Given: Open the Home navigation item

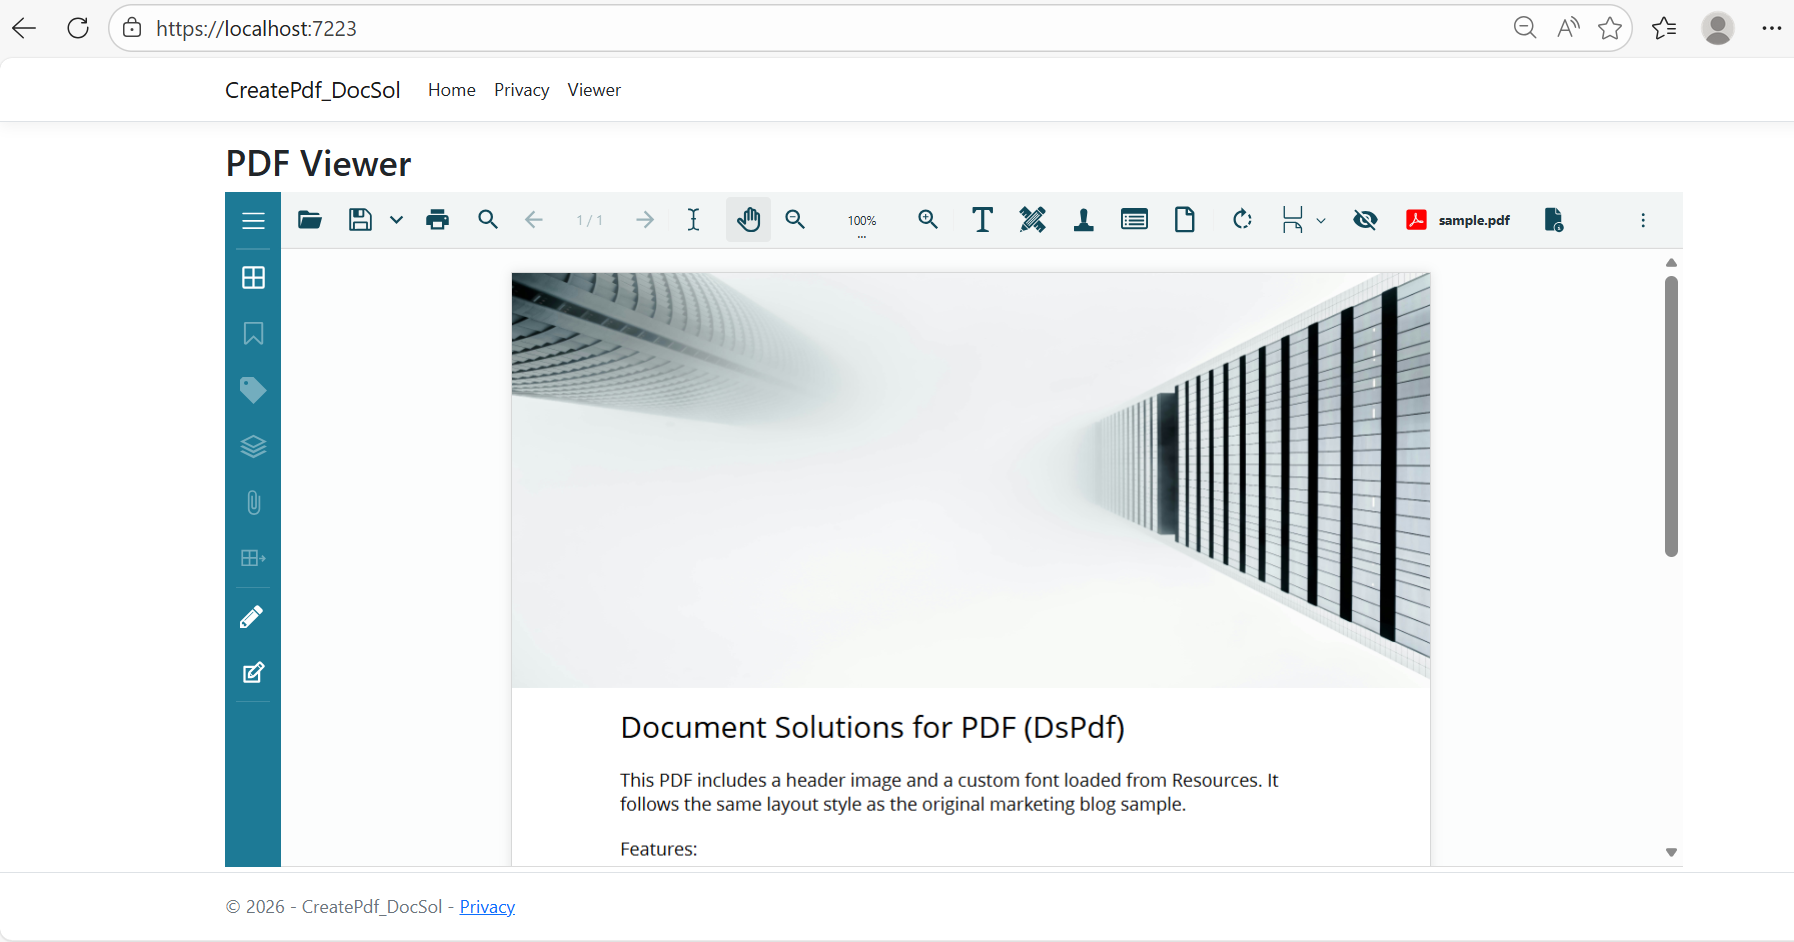Looking at the screenshot, I should click(451, 89).
